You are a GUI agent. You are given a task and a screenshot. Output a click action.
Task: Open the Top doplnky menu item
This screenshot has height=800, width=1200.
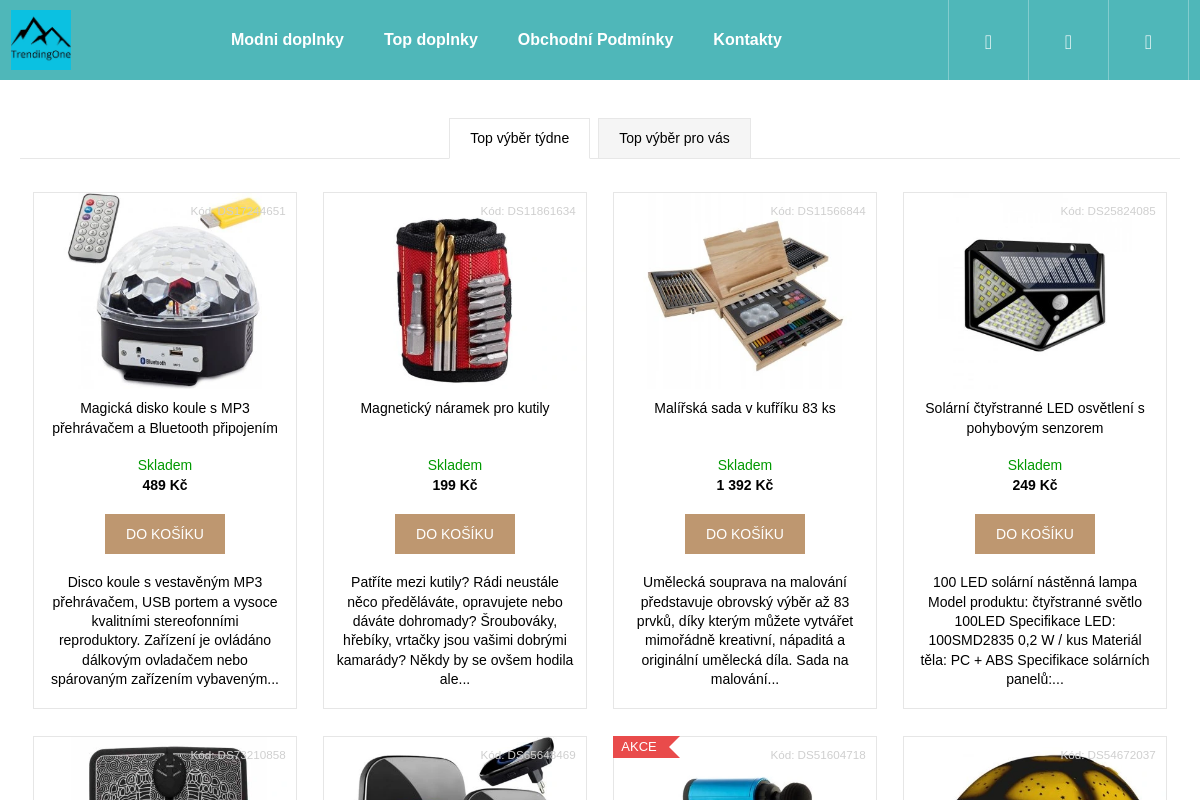pyautogui.click(x=431, y=40)
